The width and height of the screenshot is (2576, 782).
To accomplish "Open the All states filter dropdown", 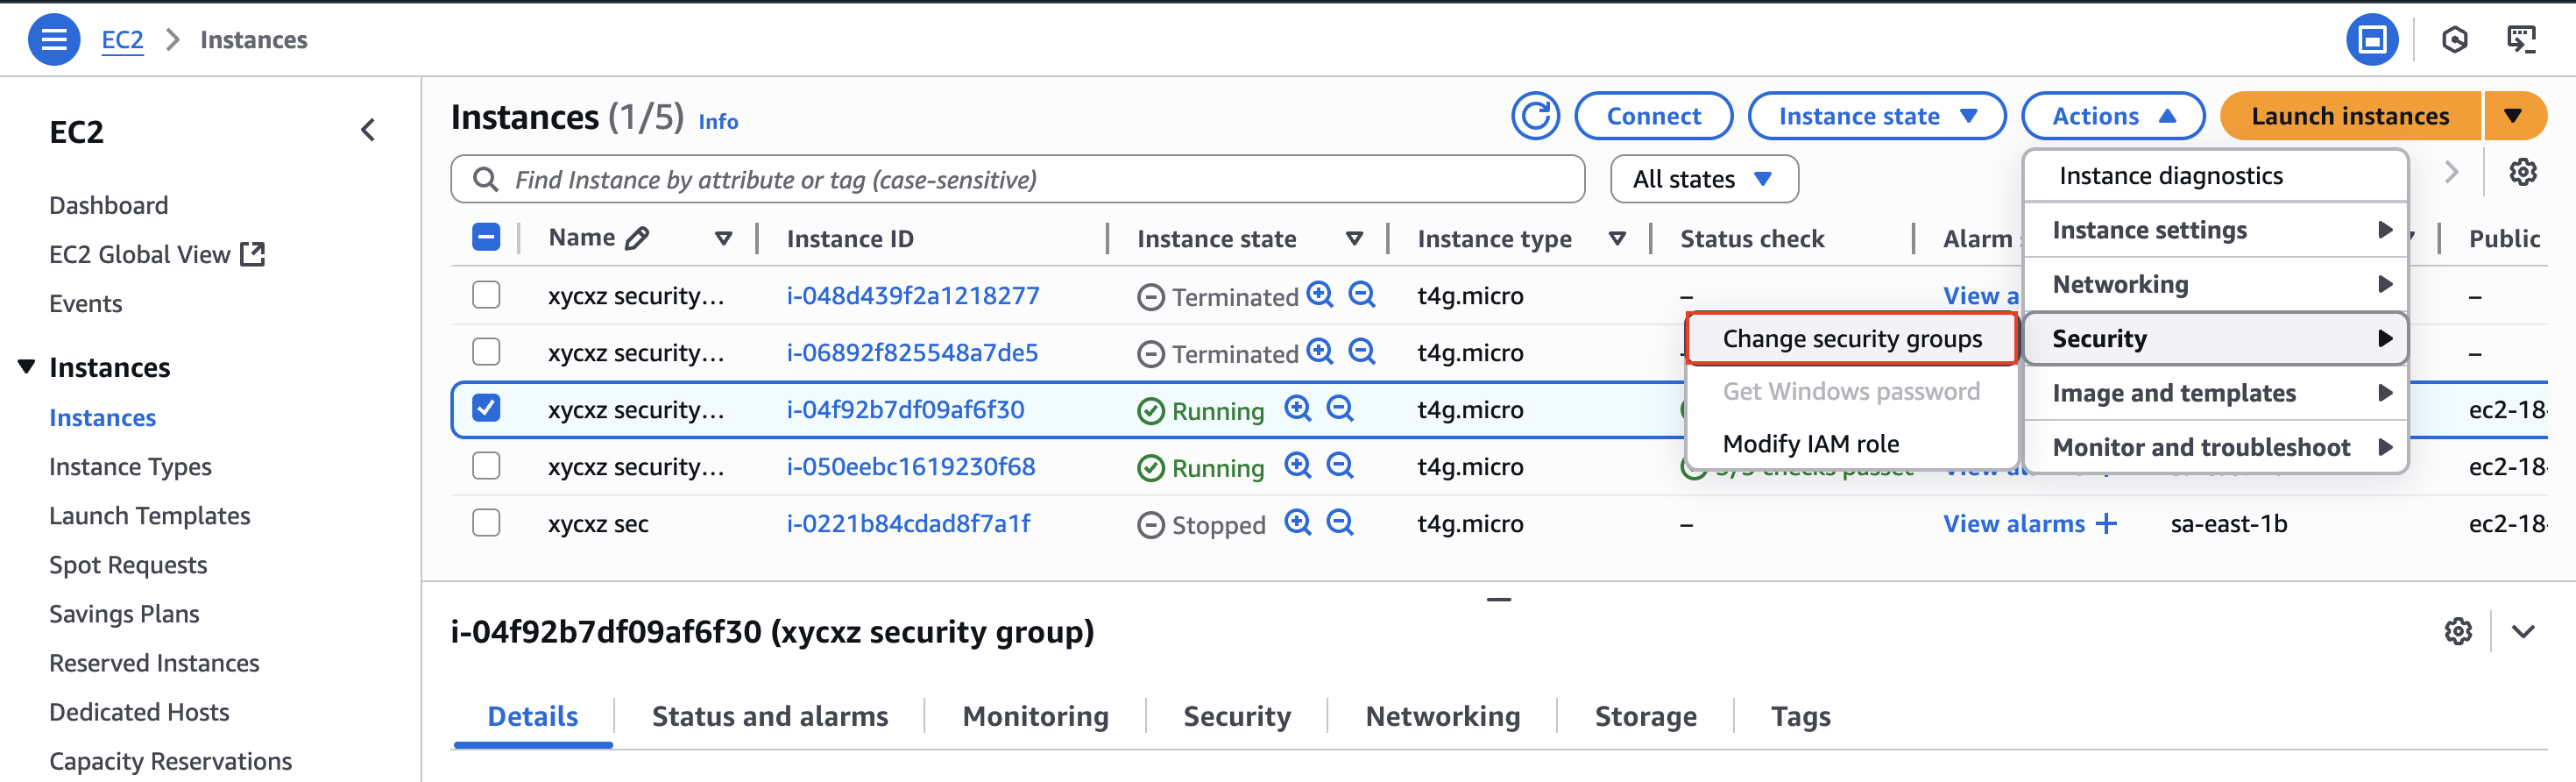I will (x=1703, y=180).
